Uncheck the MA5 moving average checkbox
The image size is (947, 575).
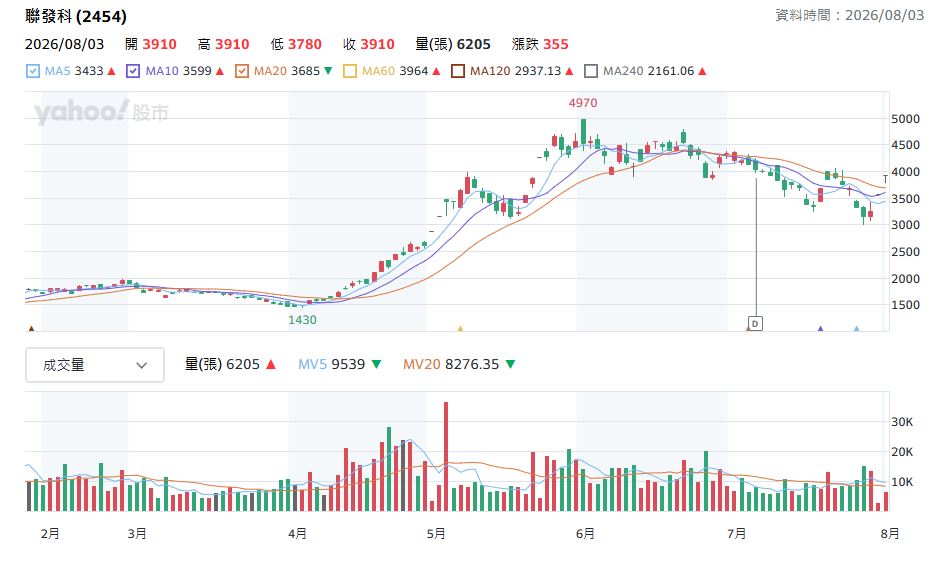[33, 71]
